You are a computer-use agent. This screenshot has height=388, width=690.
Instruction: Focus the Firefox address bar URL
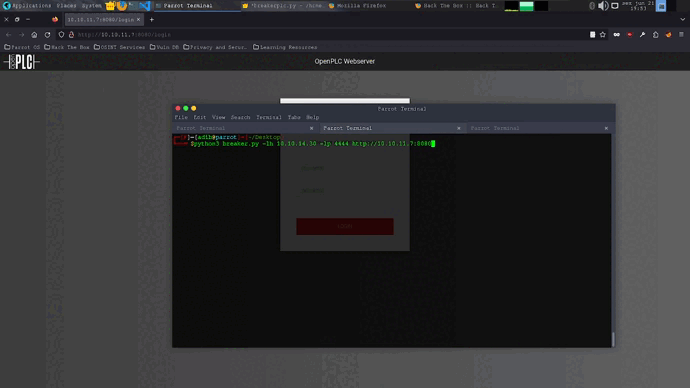(x=125, y=34)
